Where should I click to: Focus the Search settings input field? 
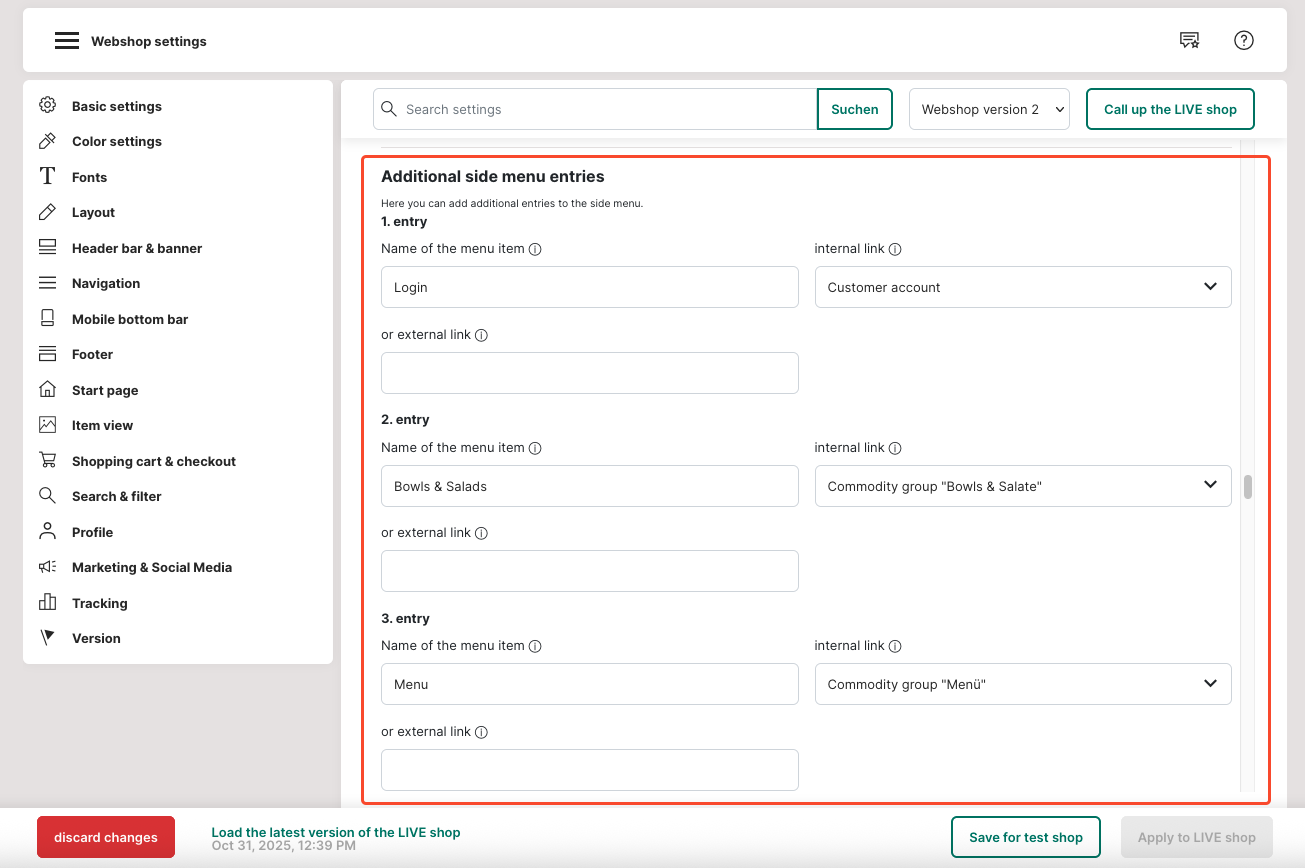605,109
